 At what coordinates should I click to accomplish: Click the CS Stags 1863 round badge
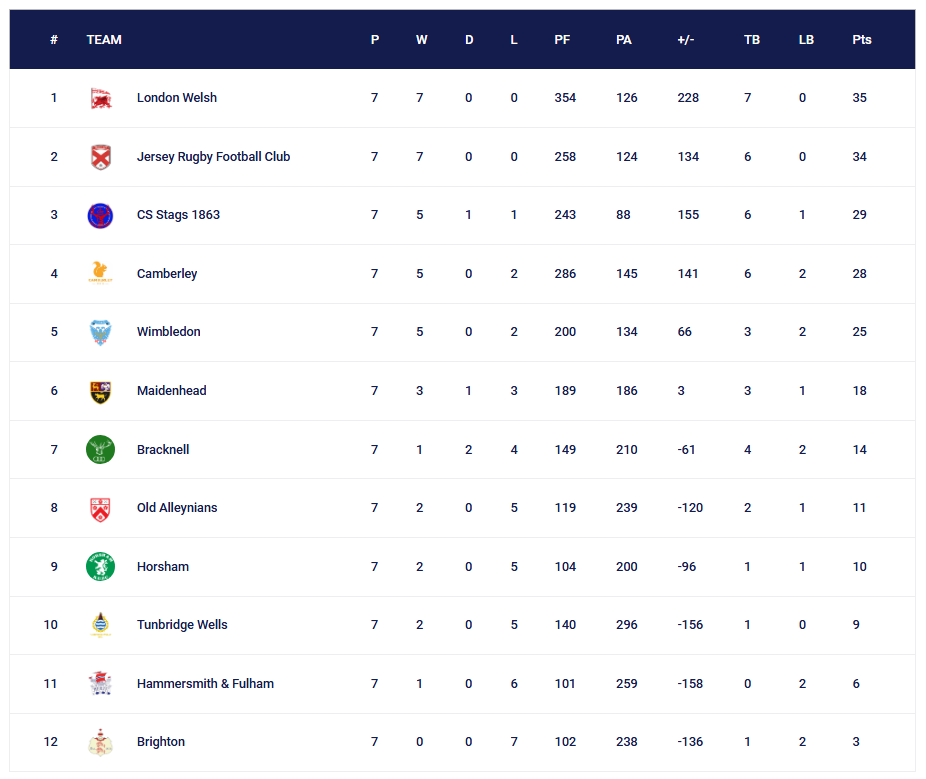pyautogui.click(x=100, y=215)
